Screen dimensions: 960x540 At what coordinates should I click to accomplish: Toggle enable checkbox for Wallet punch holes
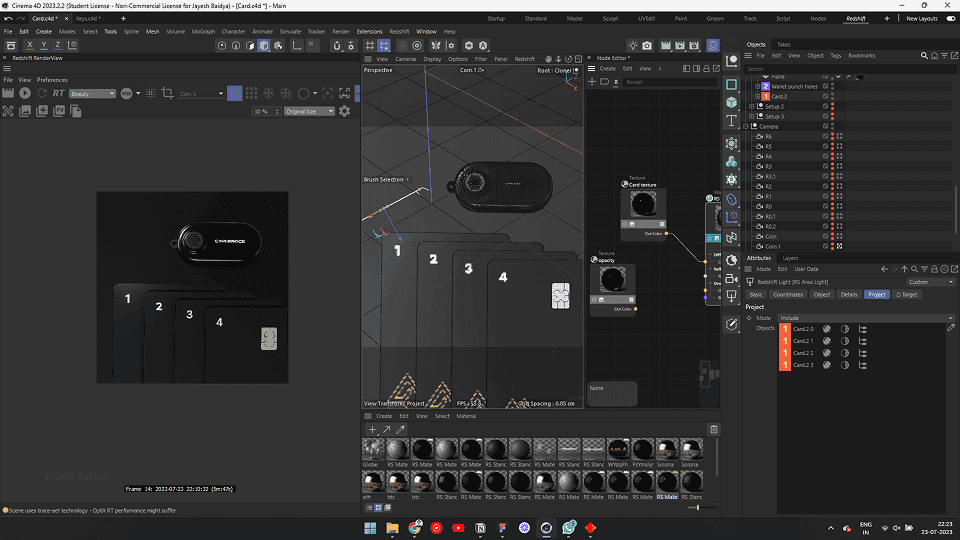click(826, 86)
